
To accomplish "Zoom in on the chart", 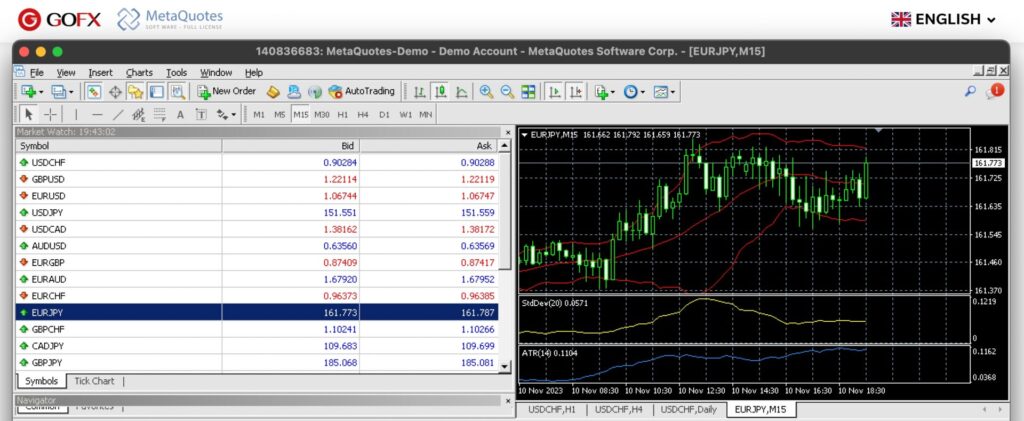I will [486, 91].
